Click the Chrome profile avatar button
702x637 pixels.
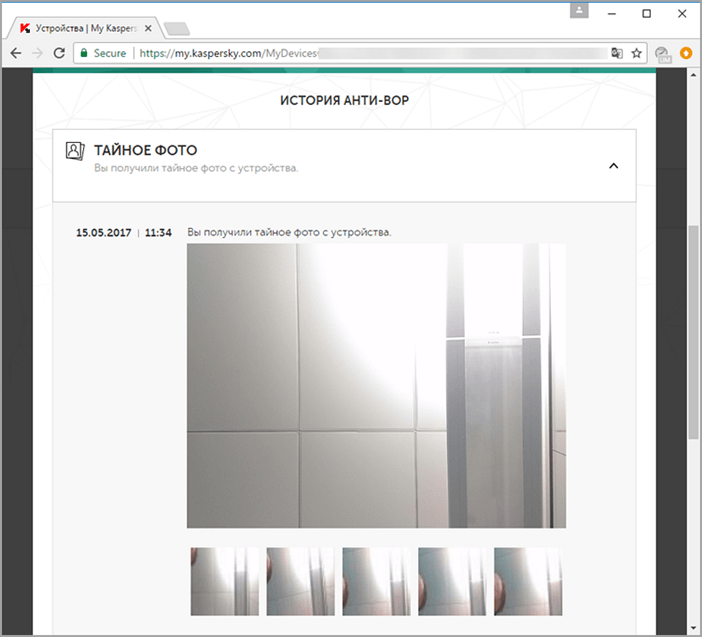579,10
